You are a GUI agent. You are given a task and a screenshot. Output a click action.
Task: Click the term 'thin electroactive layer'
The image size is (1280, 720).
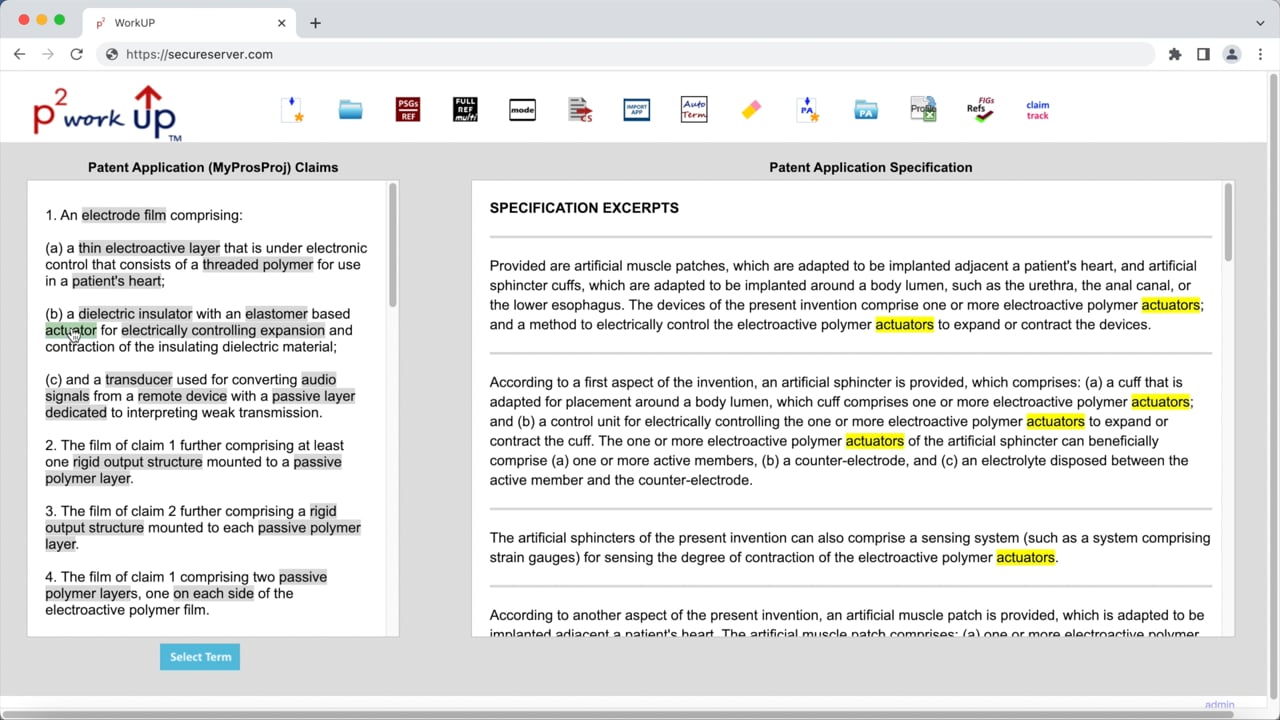[149, 248]
